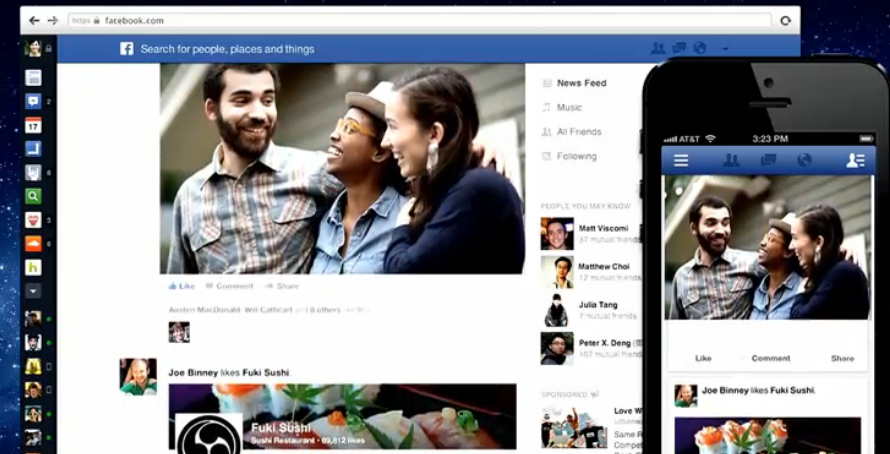Click Matthew Choi's profile thumbnail

tap(557, 272)
